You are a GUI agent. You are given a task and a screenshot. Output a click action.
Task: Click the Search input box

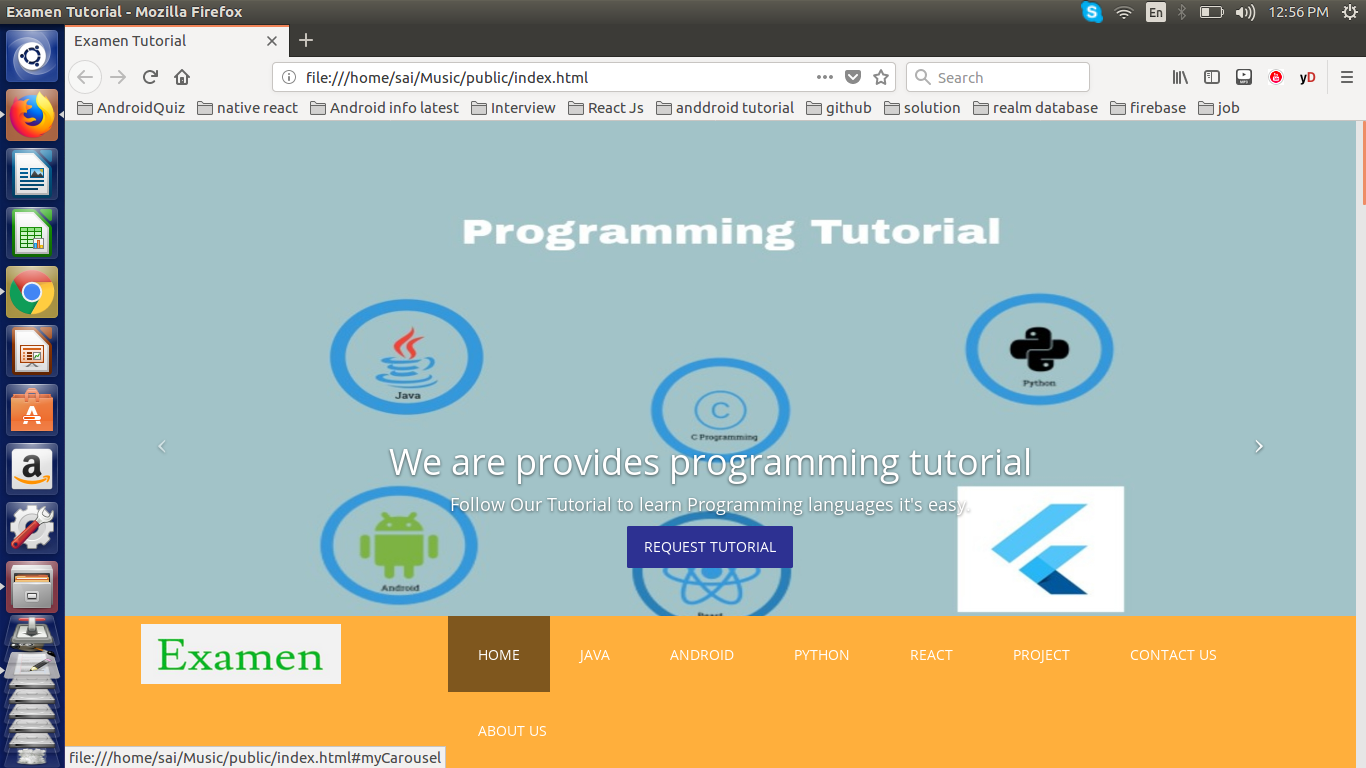point(998,77)
